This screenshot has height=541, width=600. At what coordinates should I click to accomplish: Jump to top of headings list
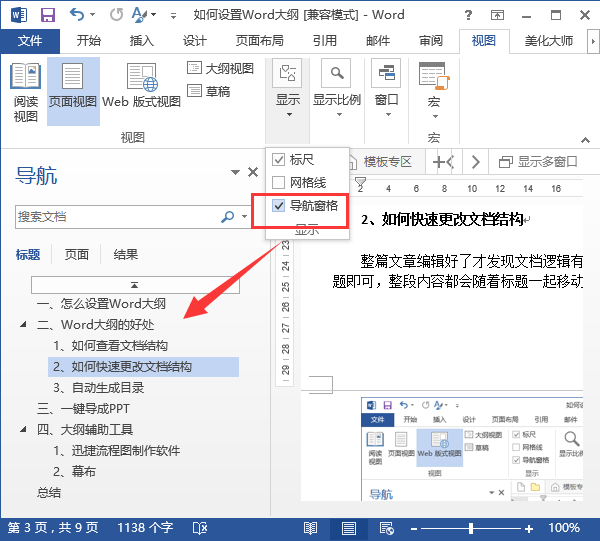pos(135,285)
